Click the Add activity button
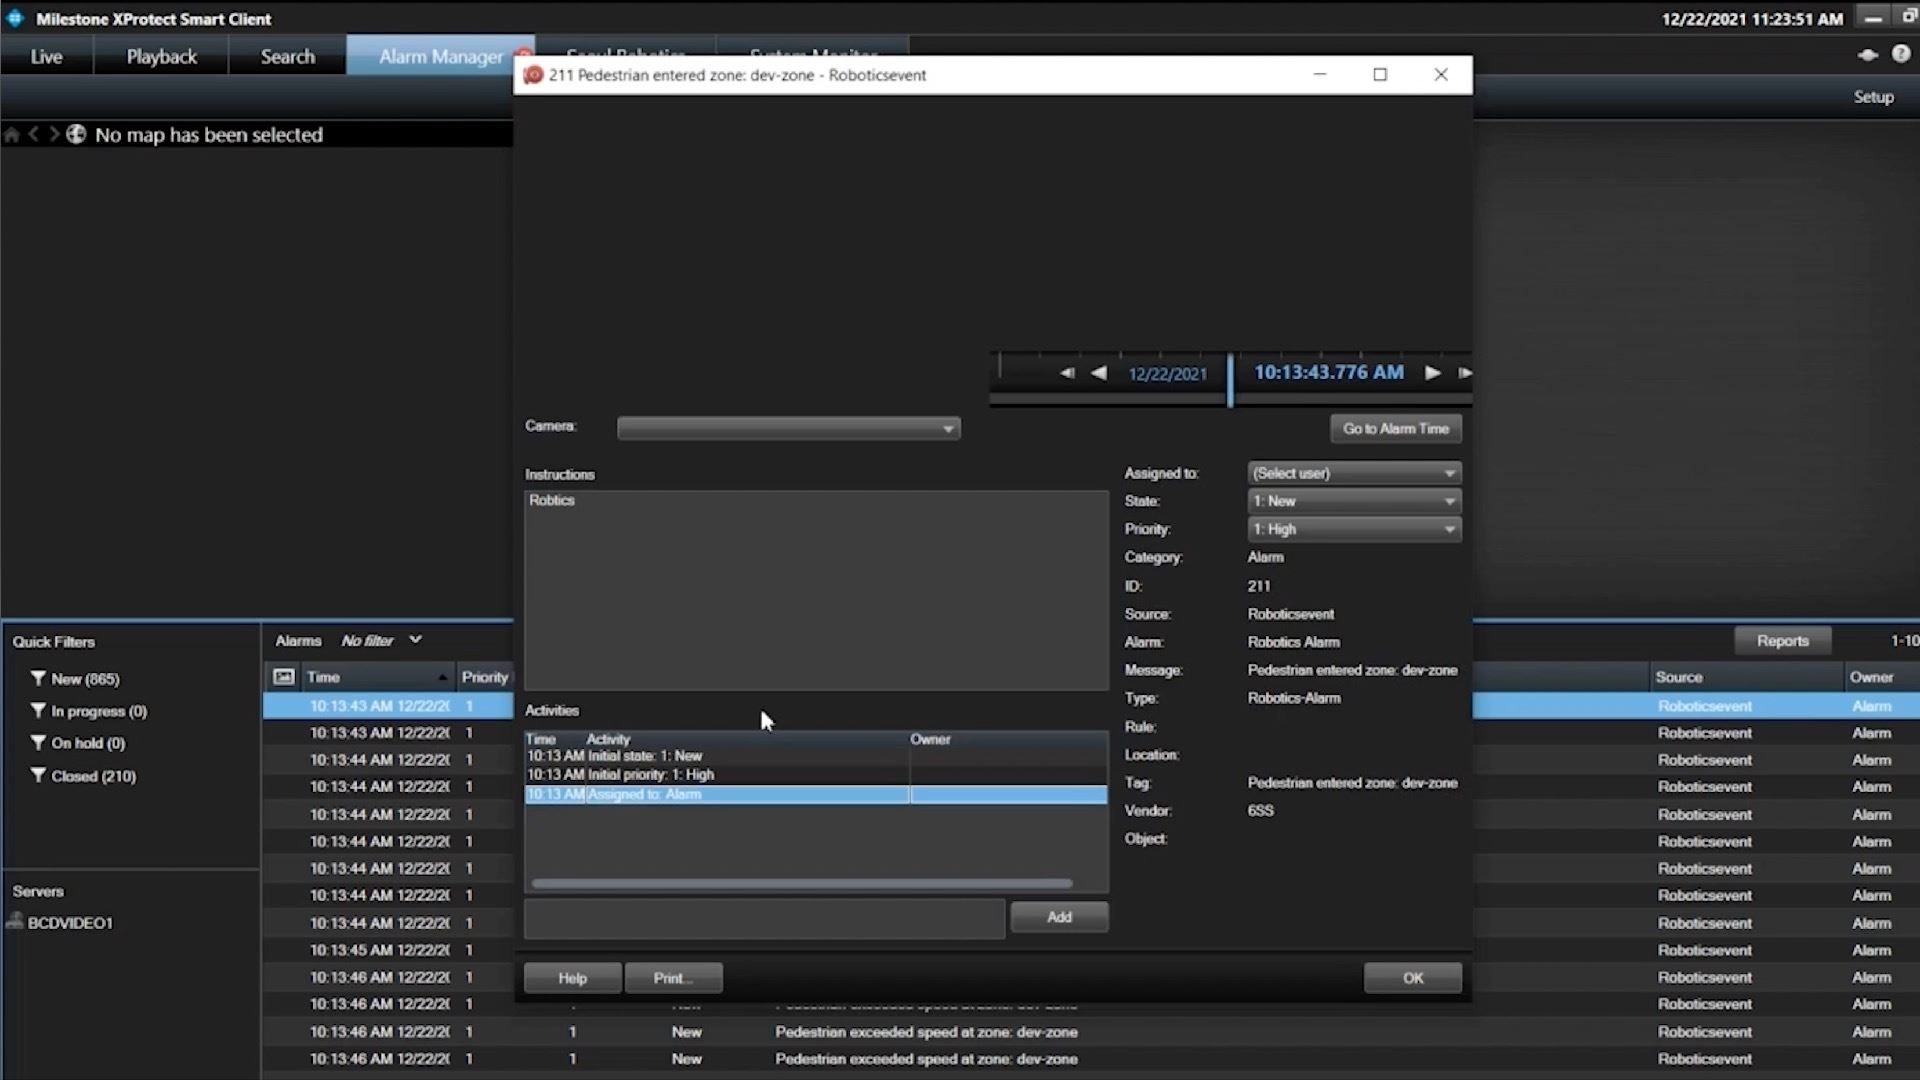The image size is (1920, 1080). (1059, 917)
